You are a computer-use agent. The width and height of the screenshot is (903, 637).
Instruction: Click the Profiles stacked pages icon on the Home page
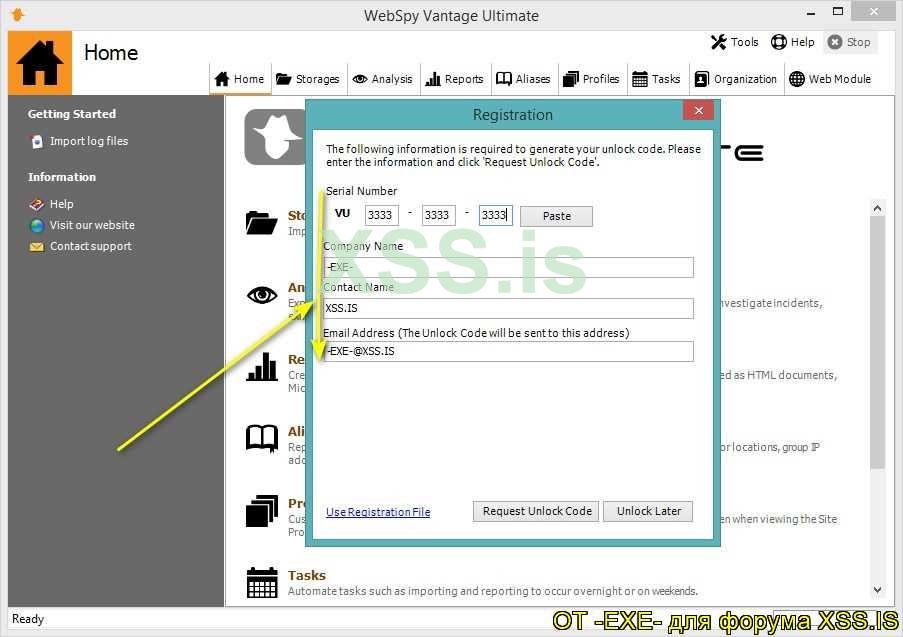(262, 511)
